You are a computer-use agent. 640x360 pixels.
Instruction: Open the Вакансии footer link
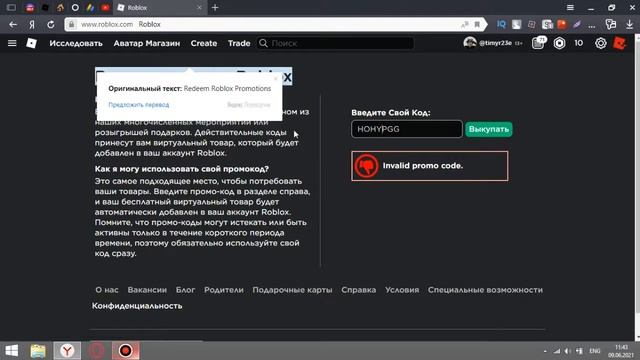point(147,290)
